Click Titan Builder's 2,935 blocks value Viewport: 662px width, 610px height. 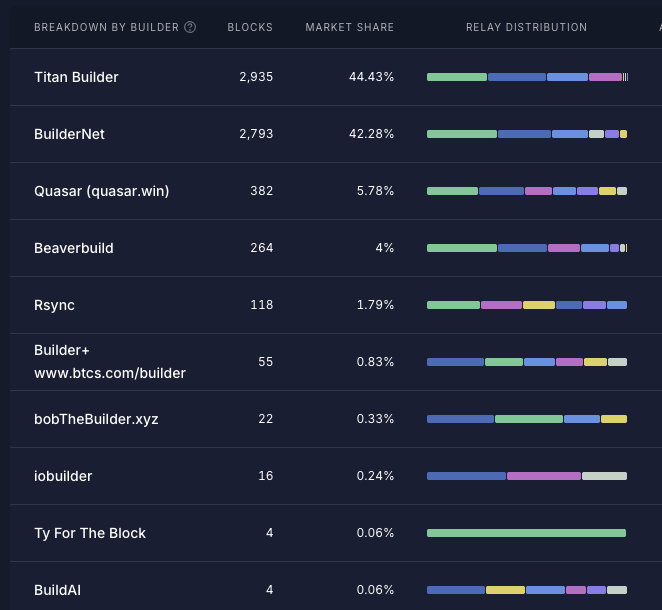256,77
